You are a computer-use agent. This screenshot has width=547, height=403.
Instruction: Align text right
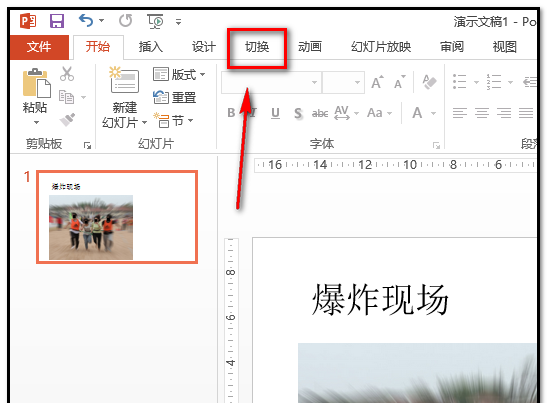[x=504, y=113]
